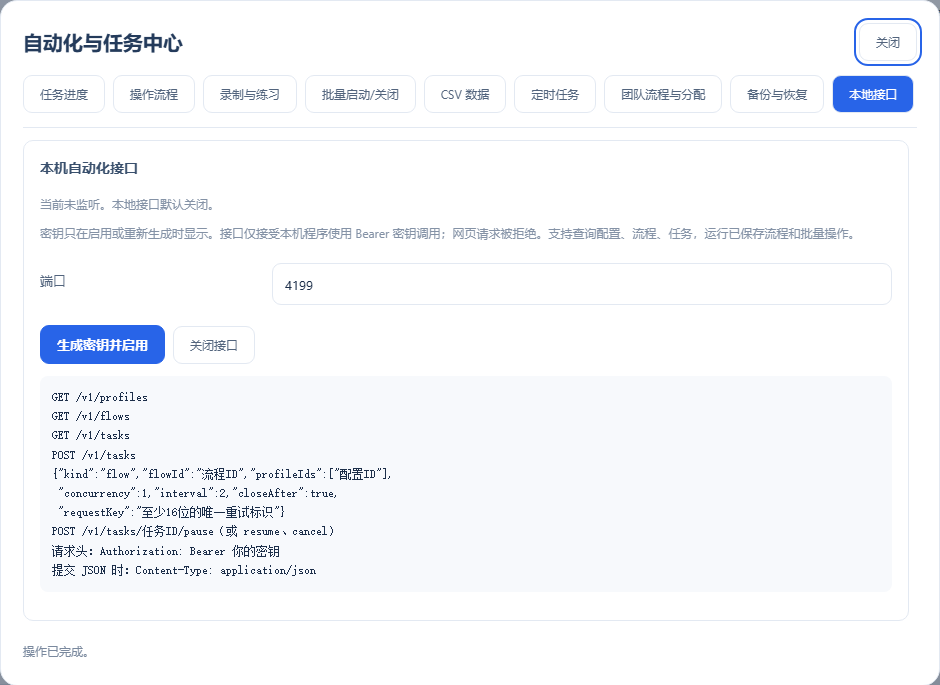The height and width of the screenshot is (685, 940).
Task: Click the line containing "requestKey"
Action: pos(171,512)
